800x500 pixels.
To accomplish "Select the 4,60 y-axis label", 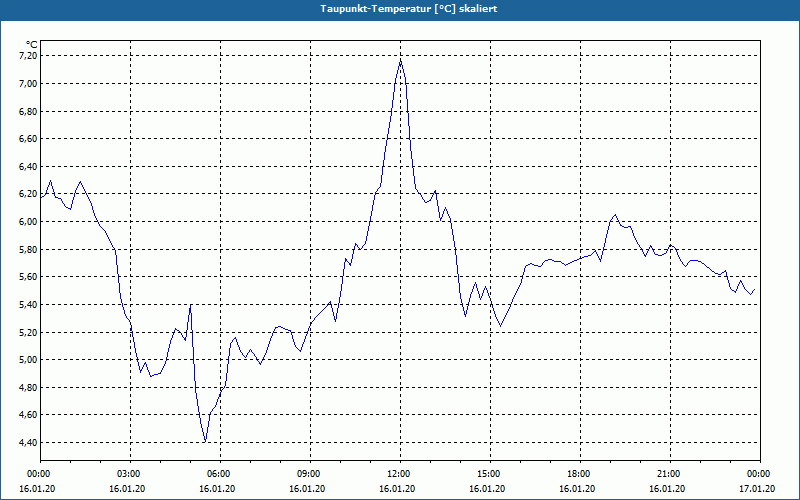I will pos(28,415).
